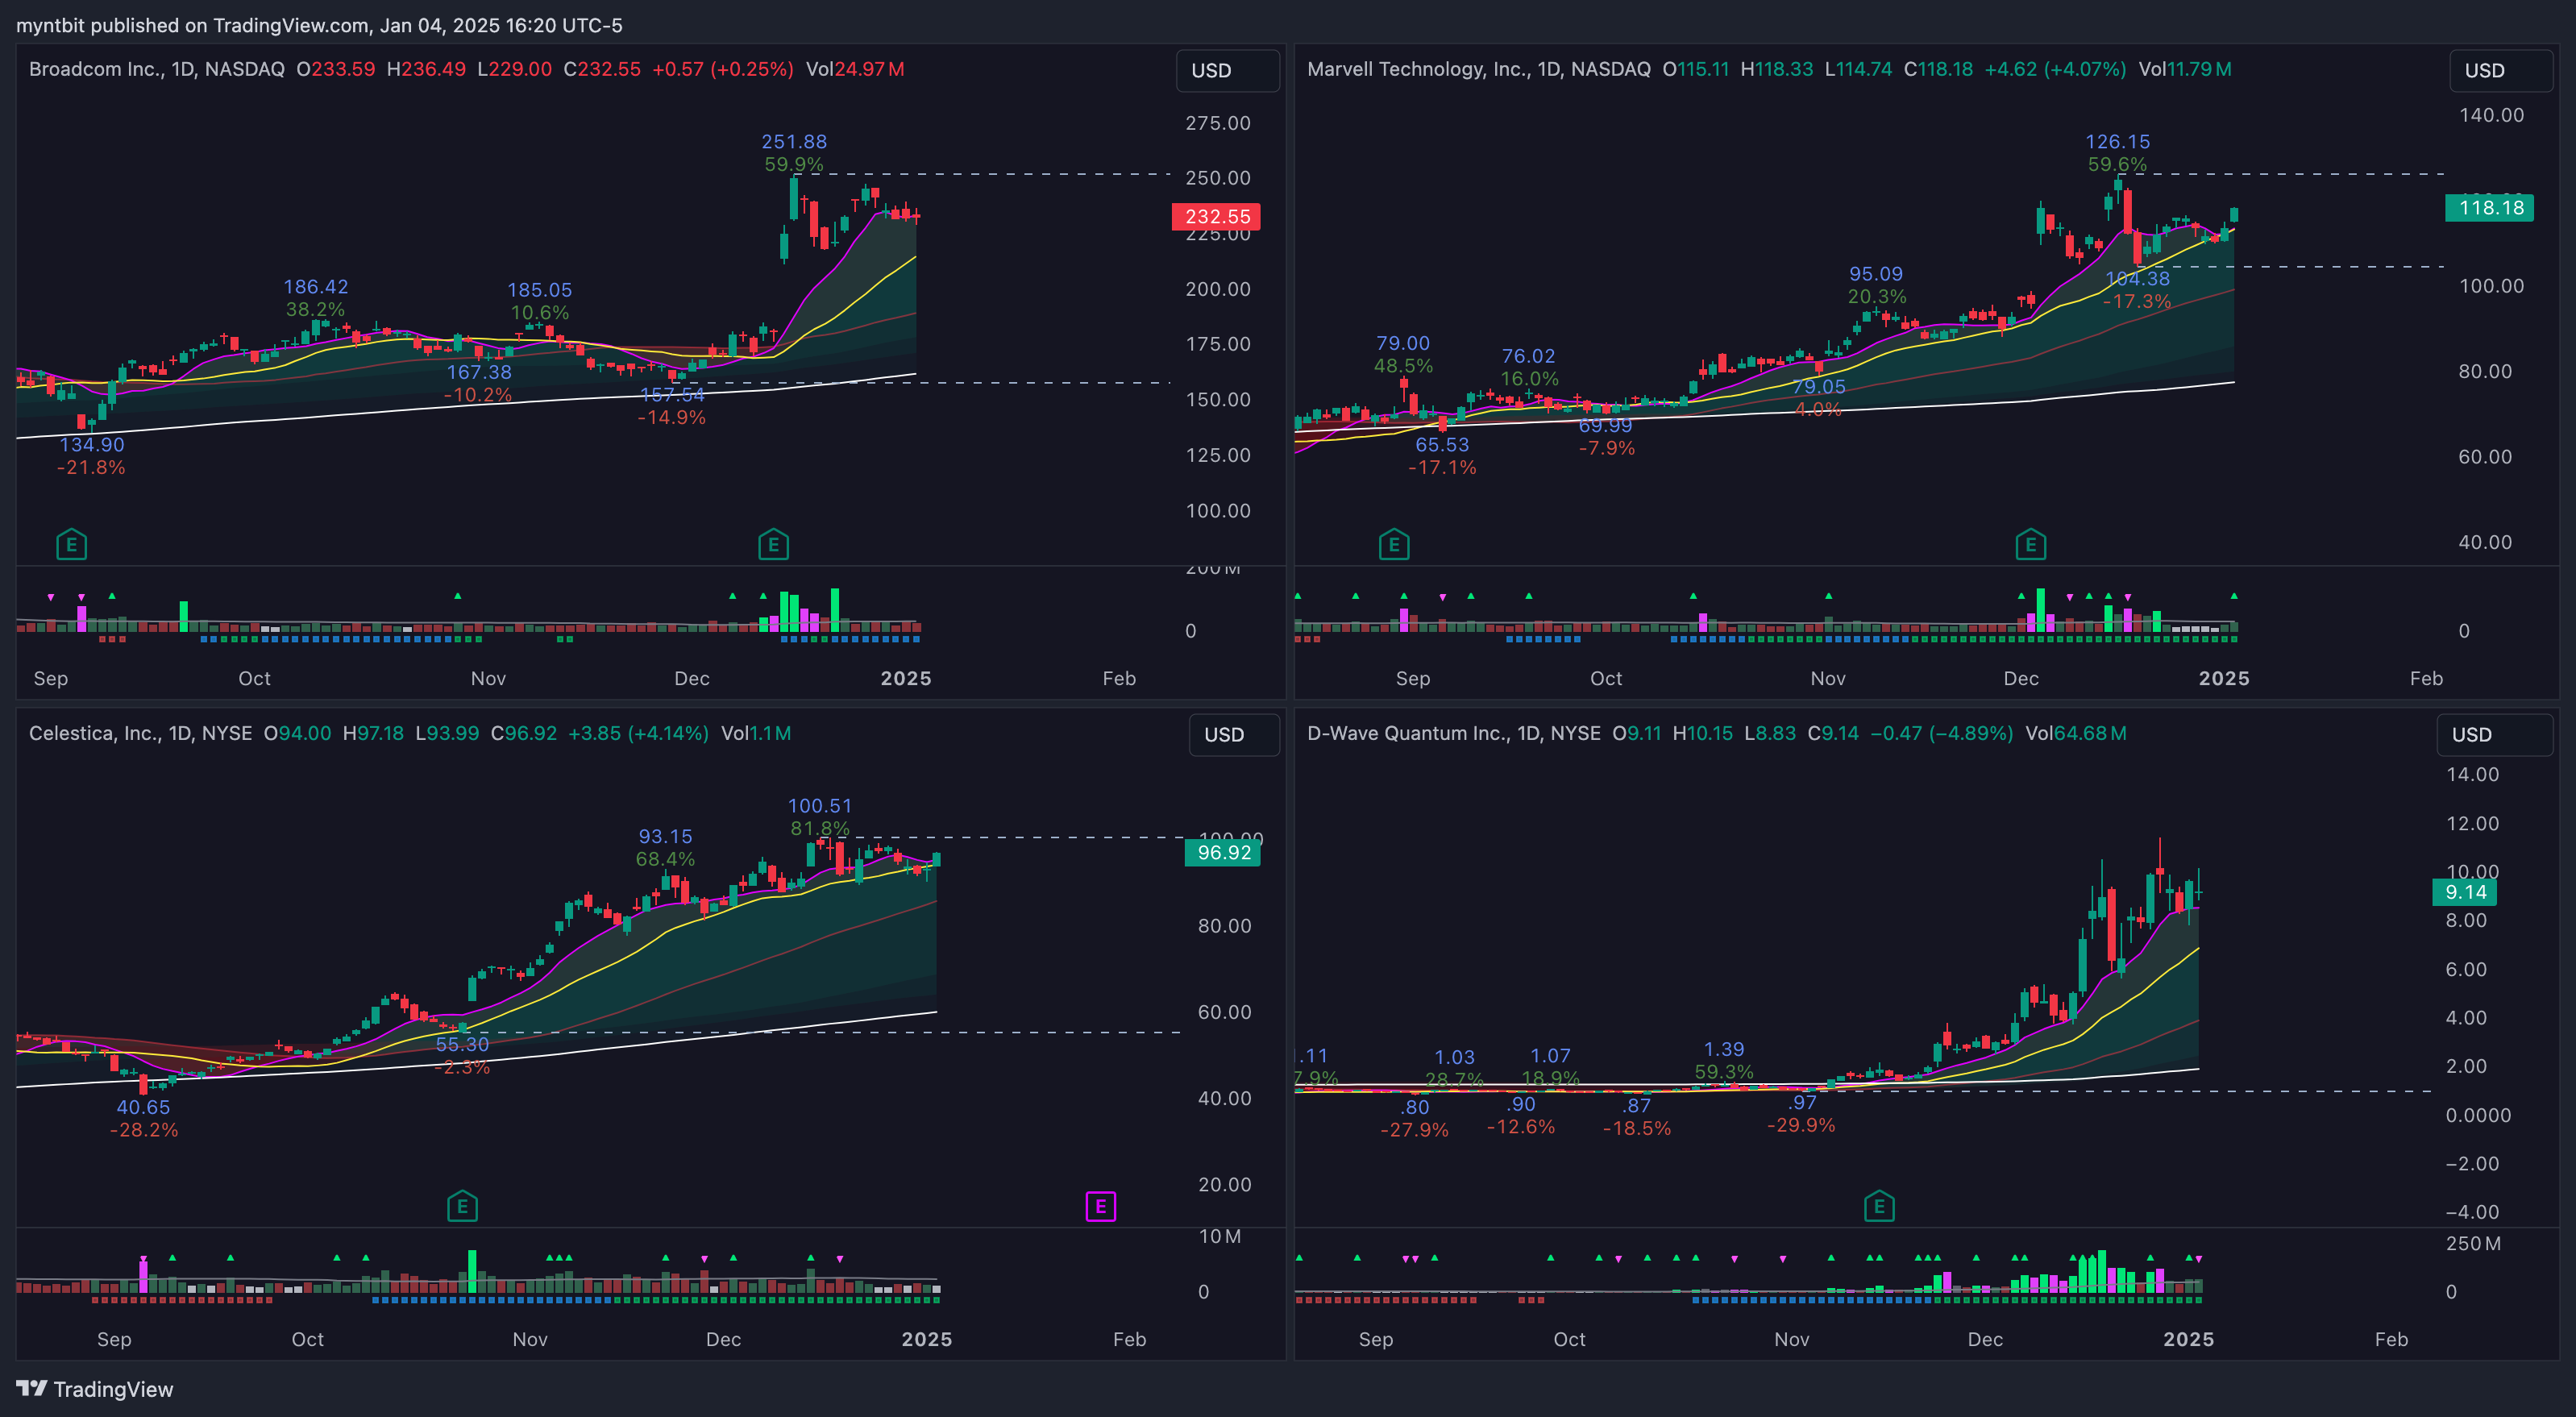The height and width of the screenshot is (1417, 2576).
Task: Open the September earnings E marker on Marvell chart
Action: pos(1394,545)
